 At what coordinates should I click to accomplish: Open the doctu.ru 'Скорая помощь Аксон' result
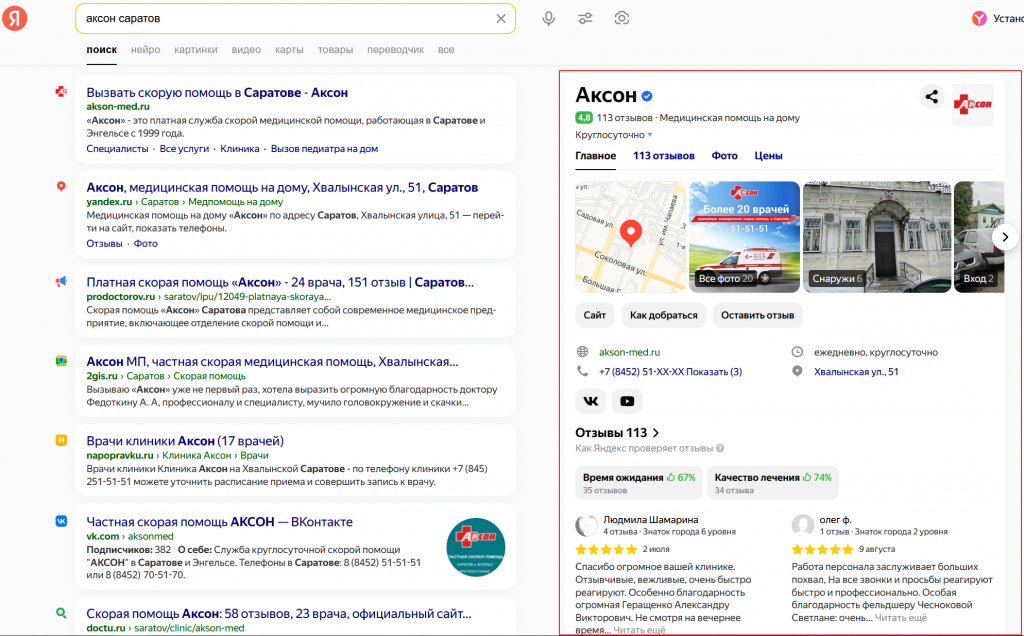(x=279, y=614)
